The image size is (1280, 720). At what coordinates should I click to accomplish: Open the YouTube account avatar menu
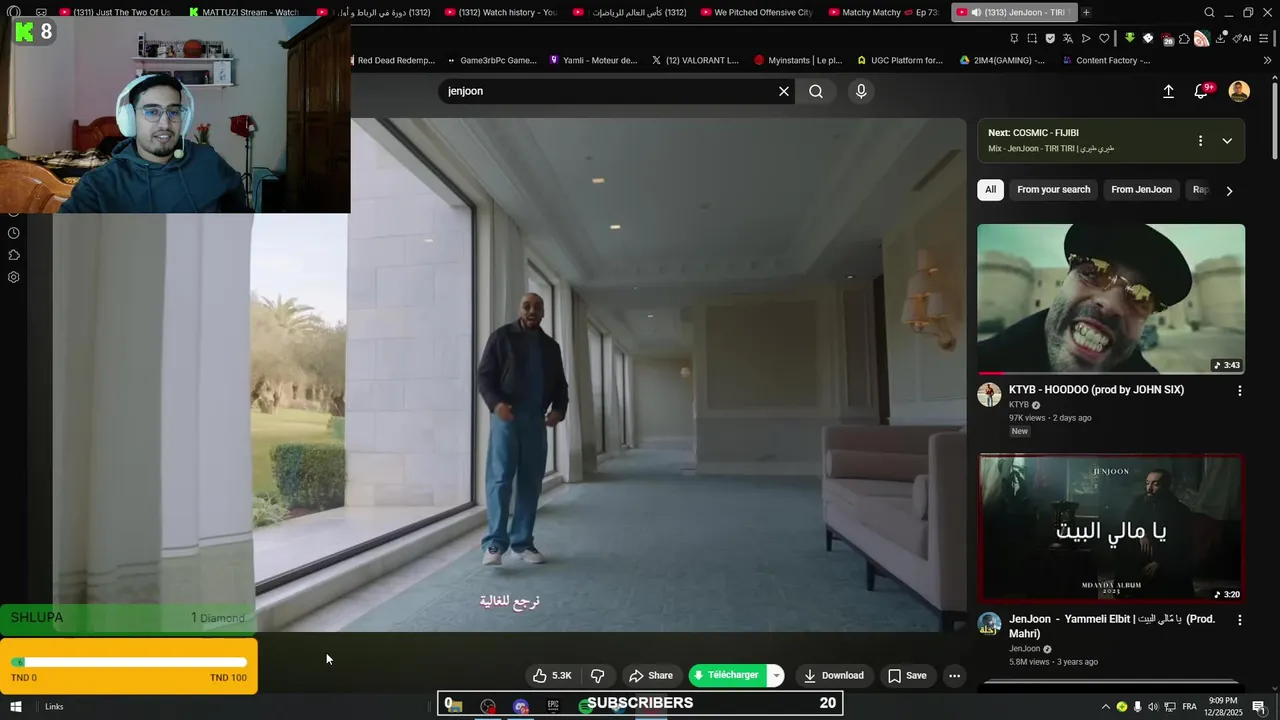[1239, 91]
